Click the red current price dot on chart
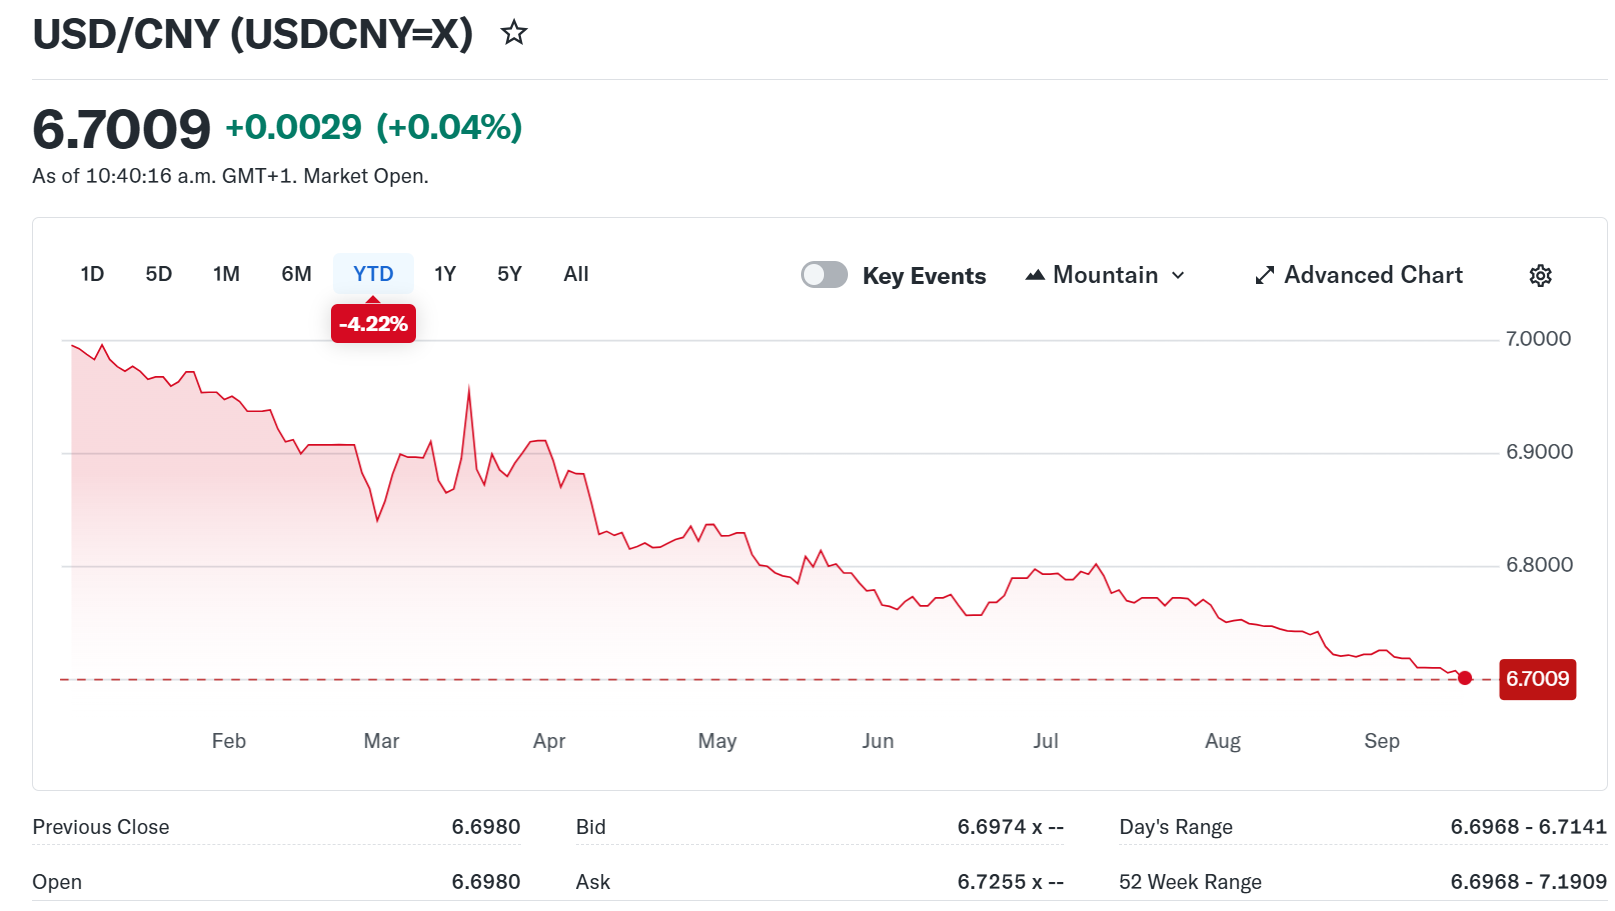This screenshot has width=1615, height=911. 1465,678
